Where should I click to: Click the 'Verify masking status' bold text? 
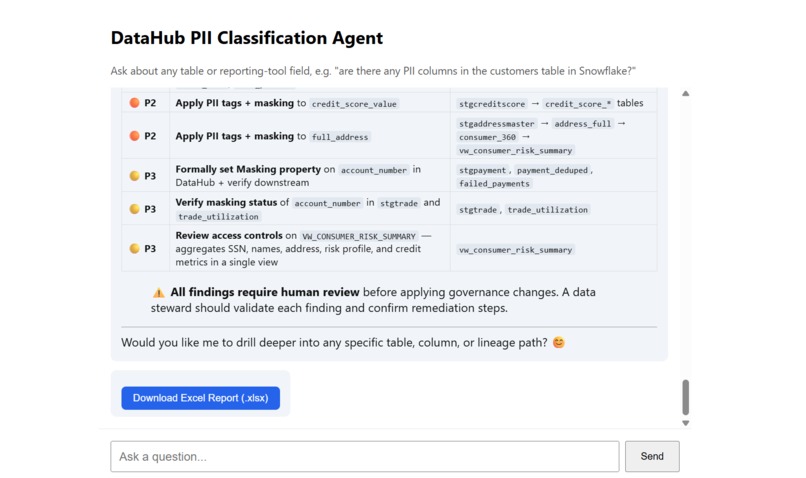(226, 203)
